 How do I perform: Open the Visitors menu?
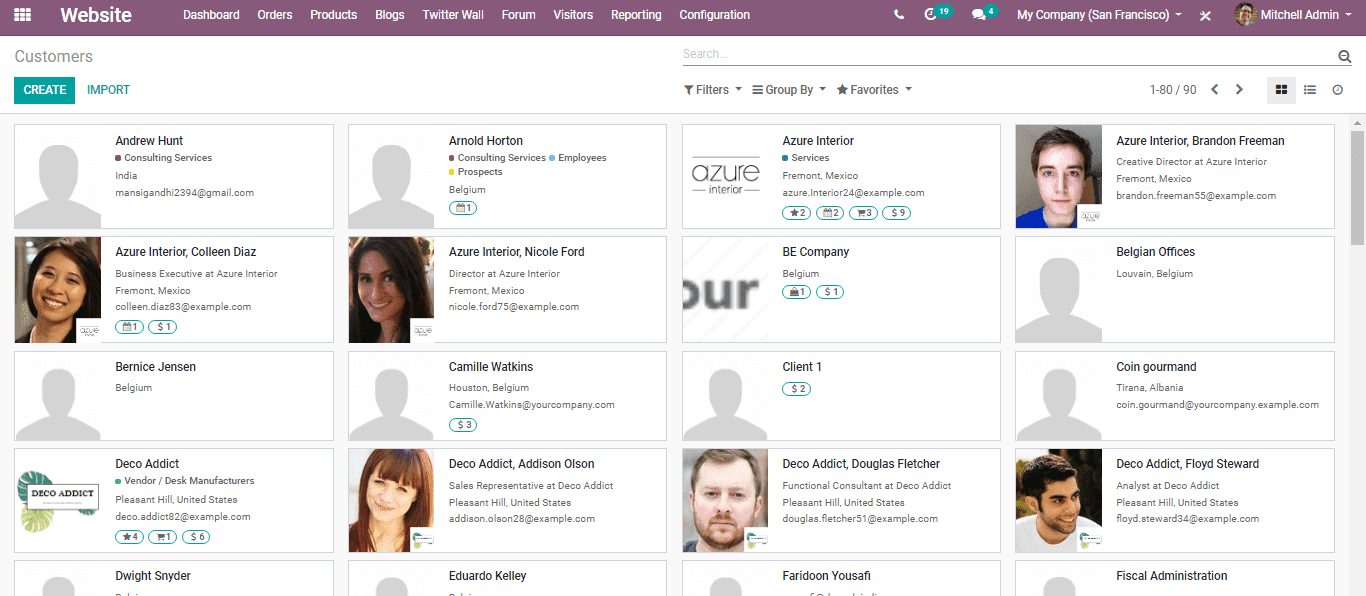tap(573, 15)
